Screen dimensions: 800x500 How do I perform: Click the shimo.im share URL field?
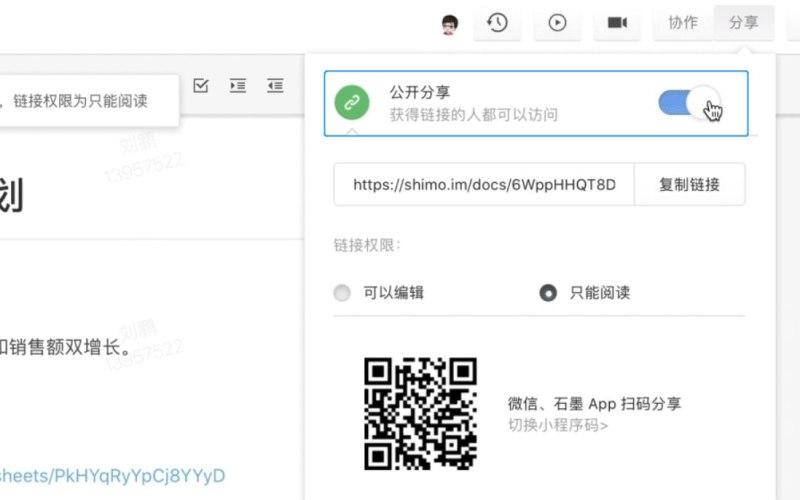point(484,184)
